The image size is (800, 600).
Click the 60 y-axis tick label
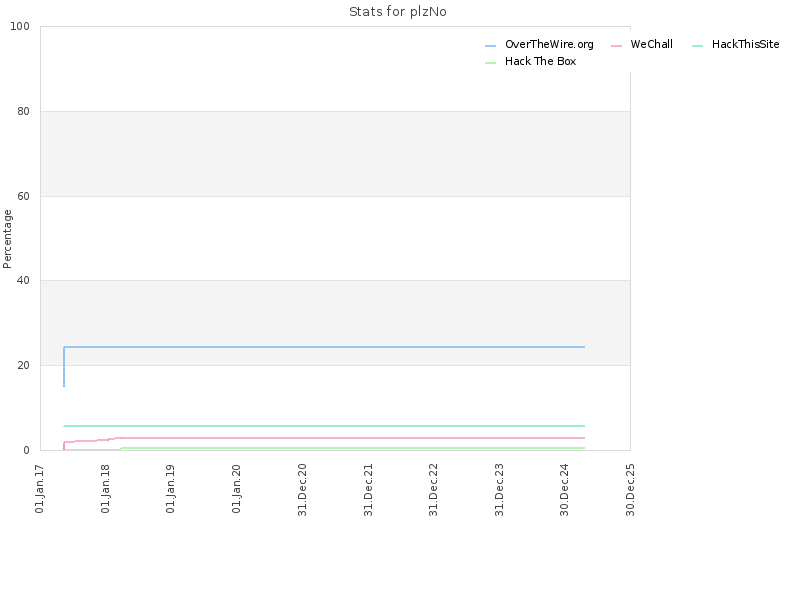pos(23,196)
